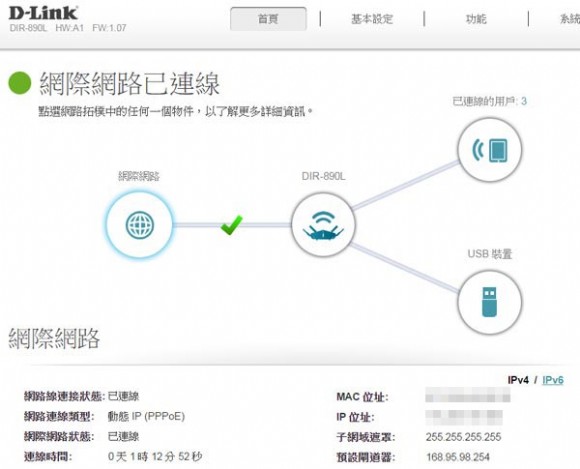Click the green connection status circle
This screenshot has height=469, width=580.
pyautogui.click(x=20, y=82)
